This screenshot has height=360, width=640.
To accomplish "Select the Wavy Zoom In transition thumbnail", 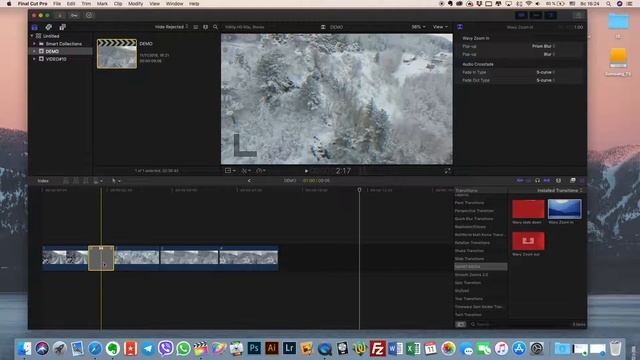I will point(564,209).
